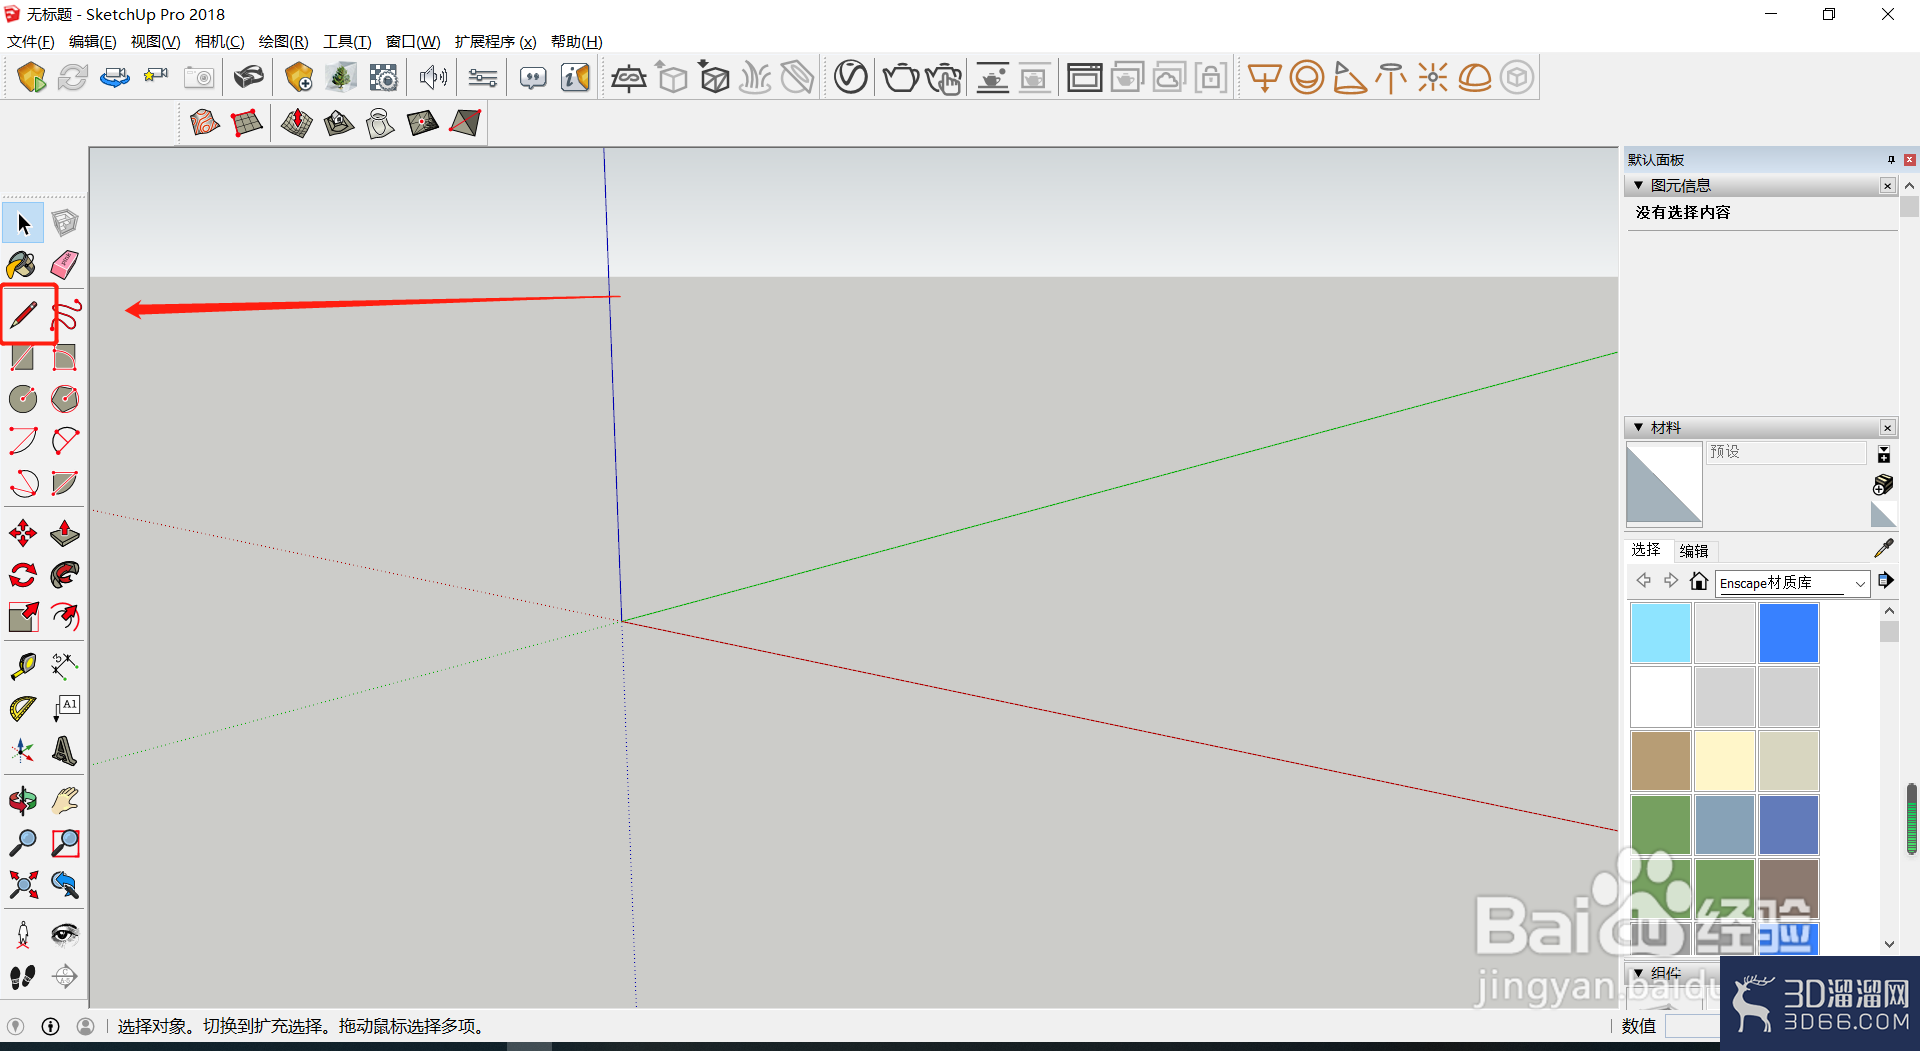Collapse the 材料 panel section
This screenshot has width=1920, height=1051.
1638,428
